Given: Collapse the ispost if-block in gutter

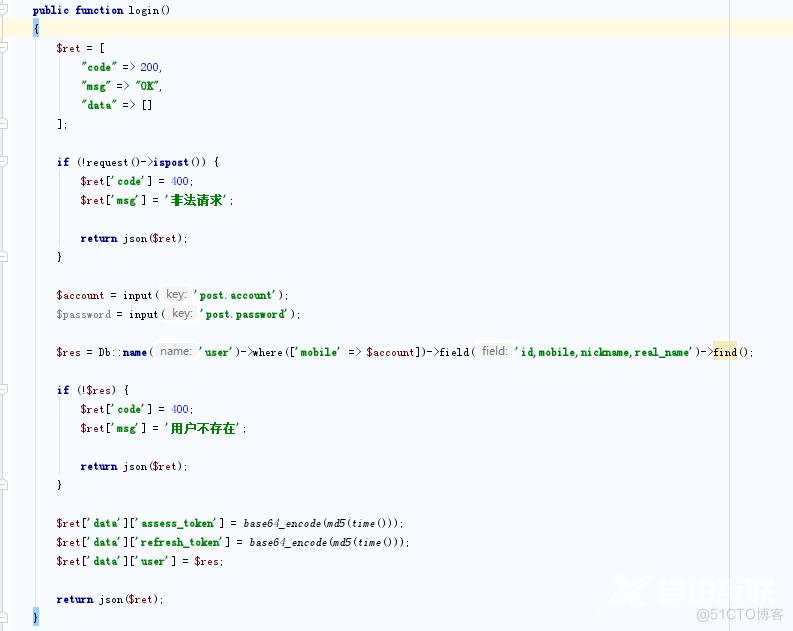Looking at the screenshot, I should pos(4,162).
